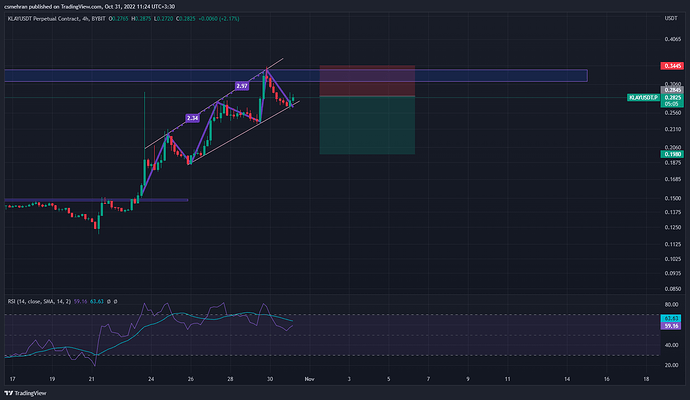The image size is (690, 400).
Task: Select the green profit zone of short position
Action: click(x=367, y=125)
